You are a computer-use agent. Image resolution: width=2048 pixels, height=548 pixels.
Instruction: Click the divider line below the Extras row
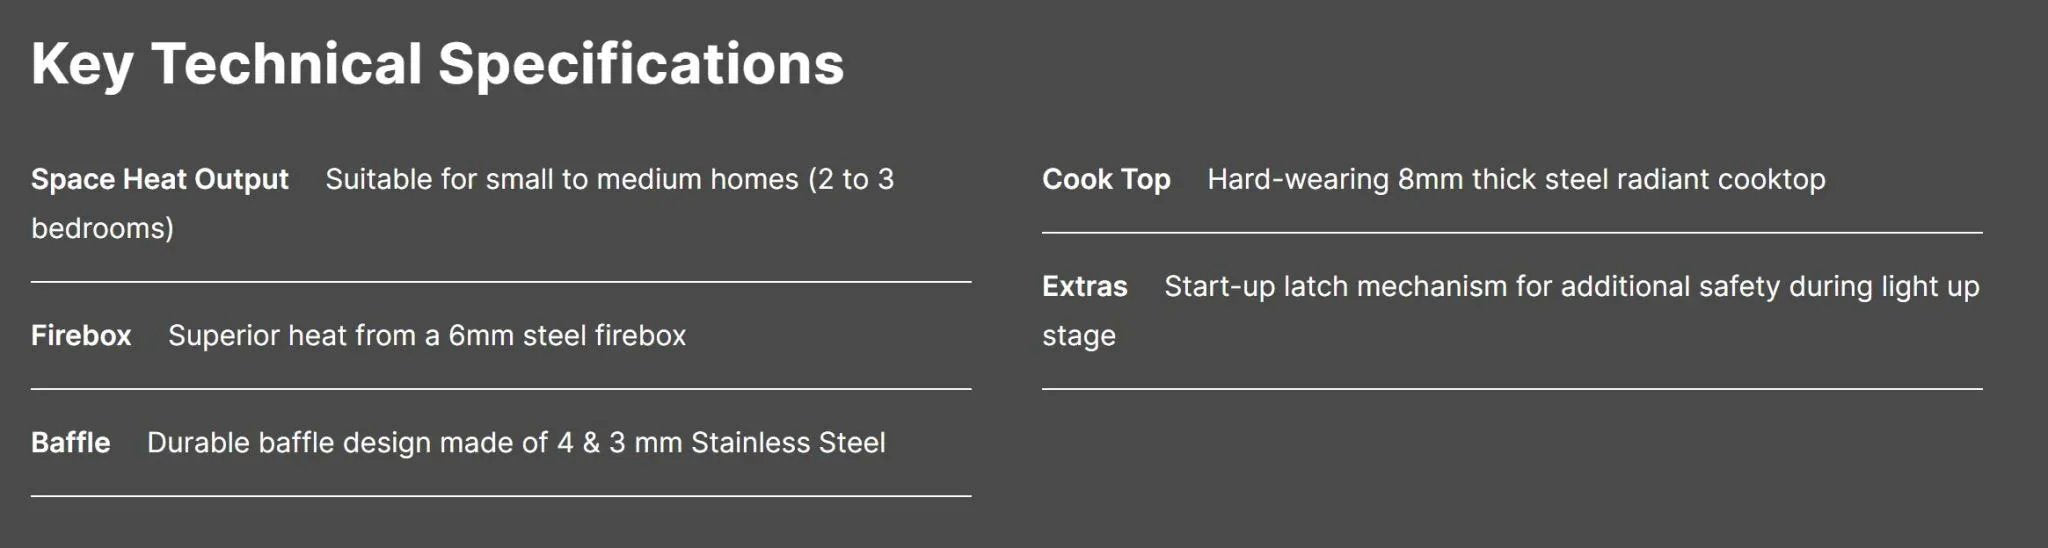point(1512,389)
